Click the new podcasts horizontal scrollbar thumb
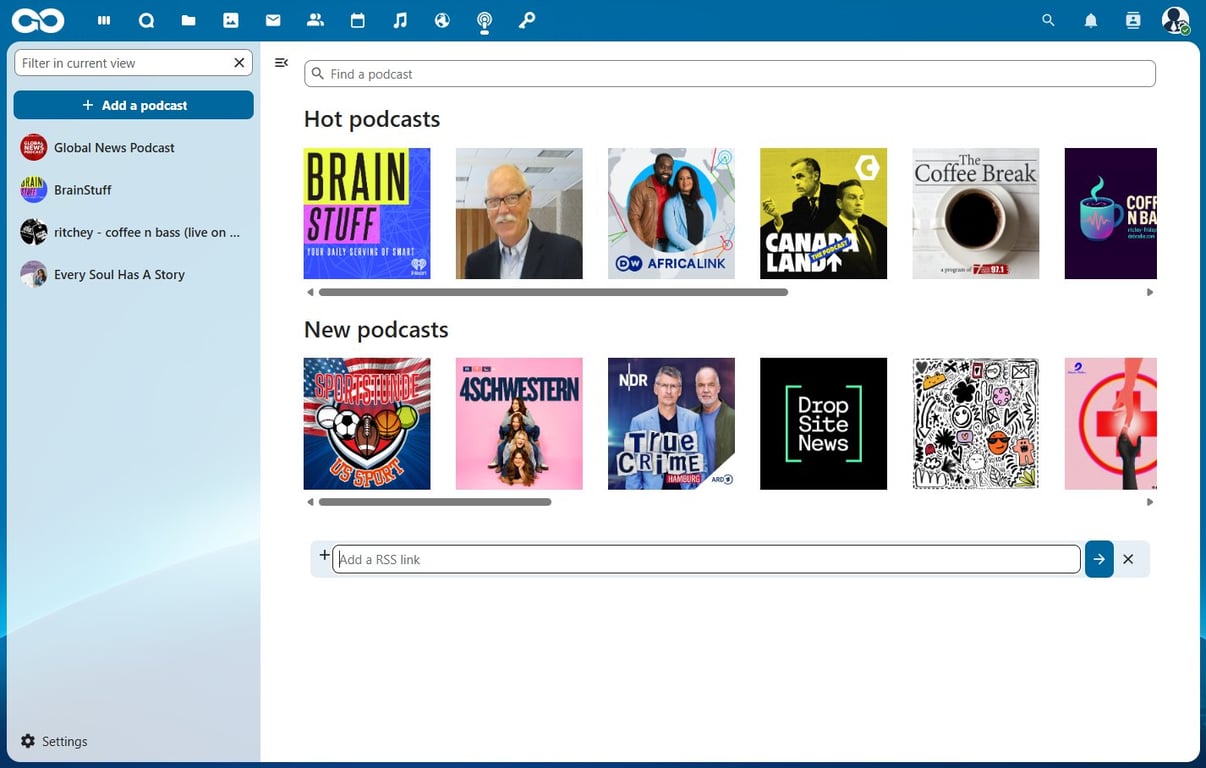1206x768 pixels. pyautogui.click(x=435, y=502)
